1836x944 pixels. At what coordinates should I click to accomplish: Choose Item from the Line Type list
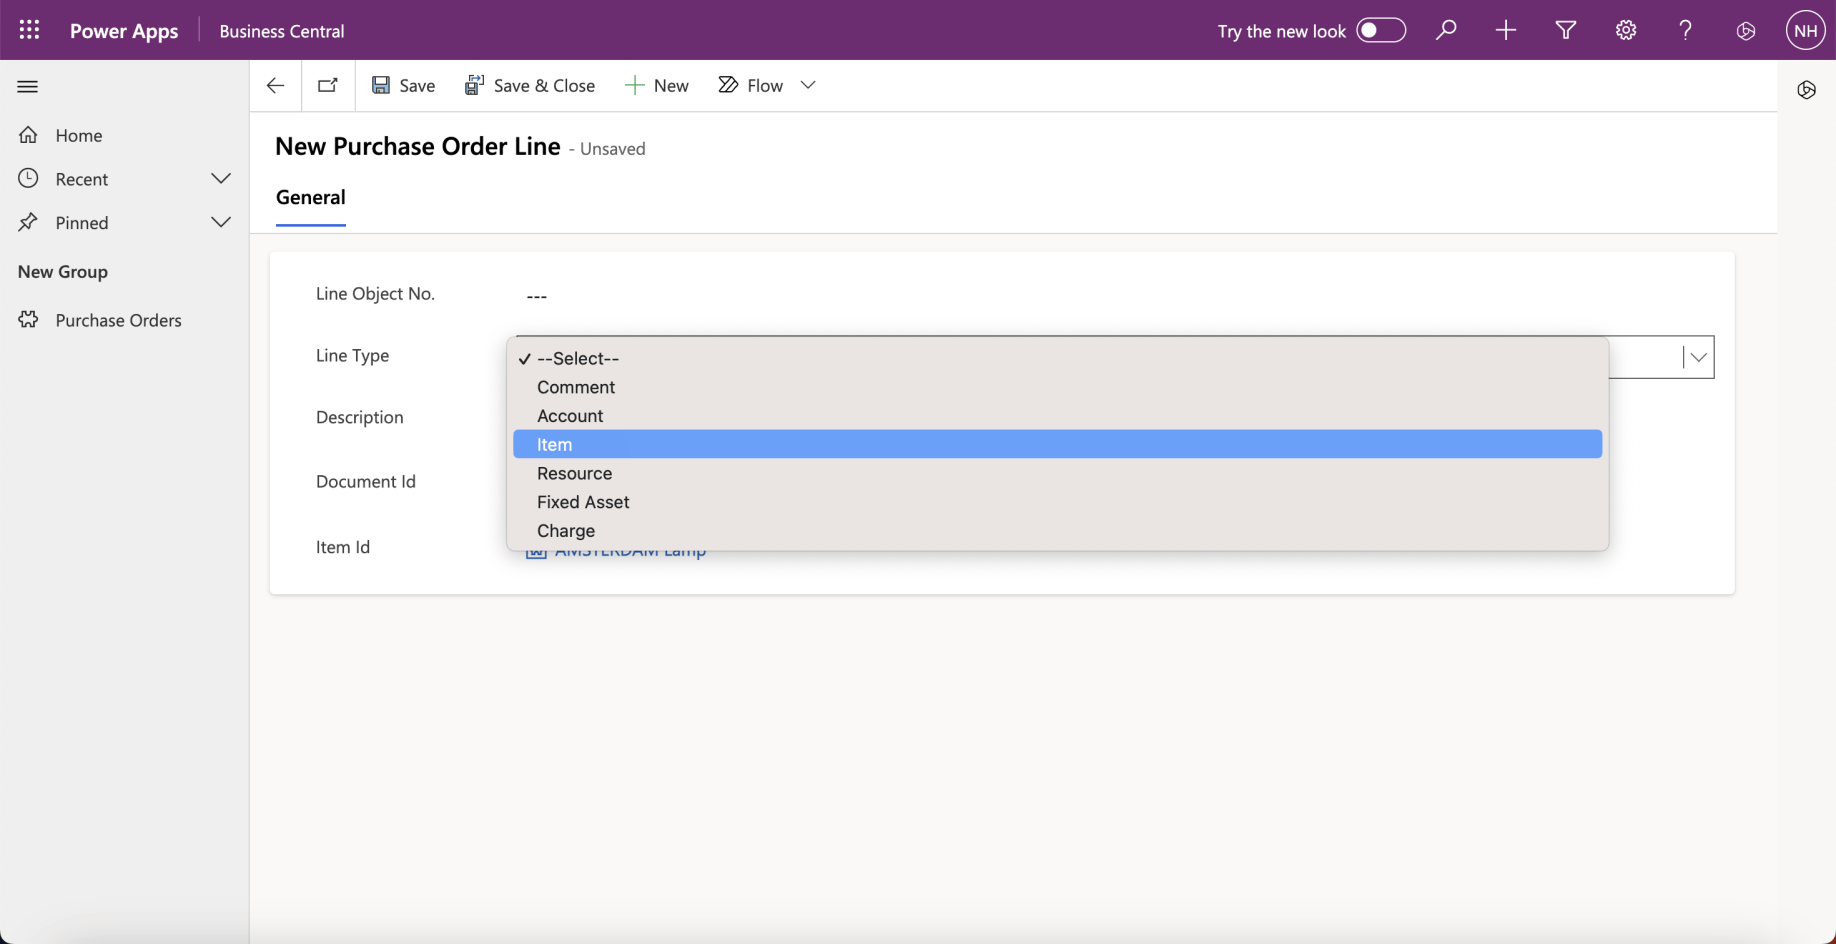tap(1058, 444)
